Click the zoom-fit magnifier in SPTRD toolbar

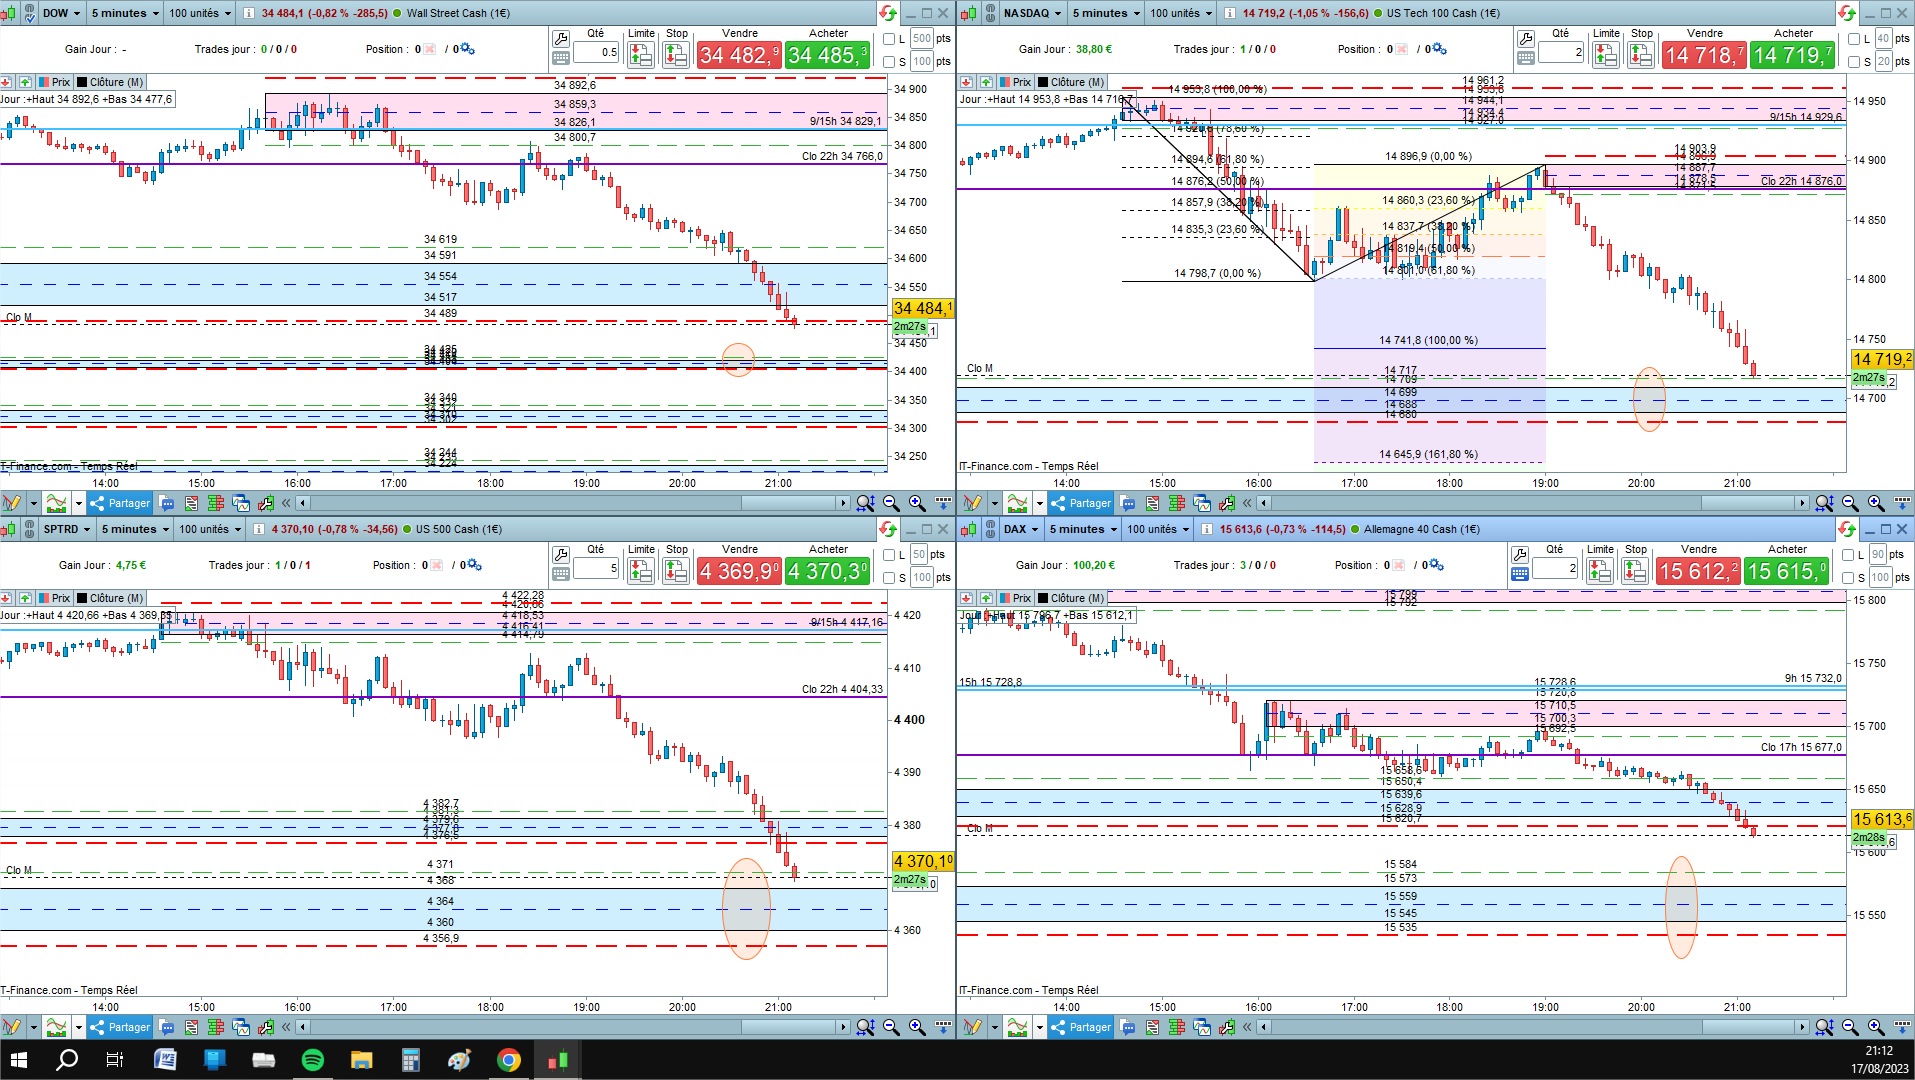click(x=865, y=1027)
